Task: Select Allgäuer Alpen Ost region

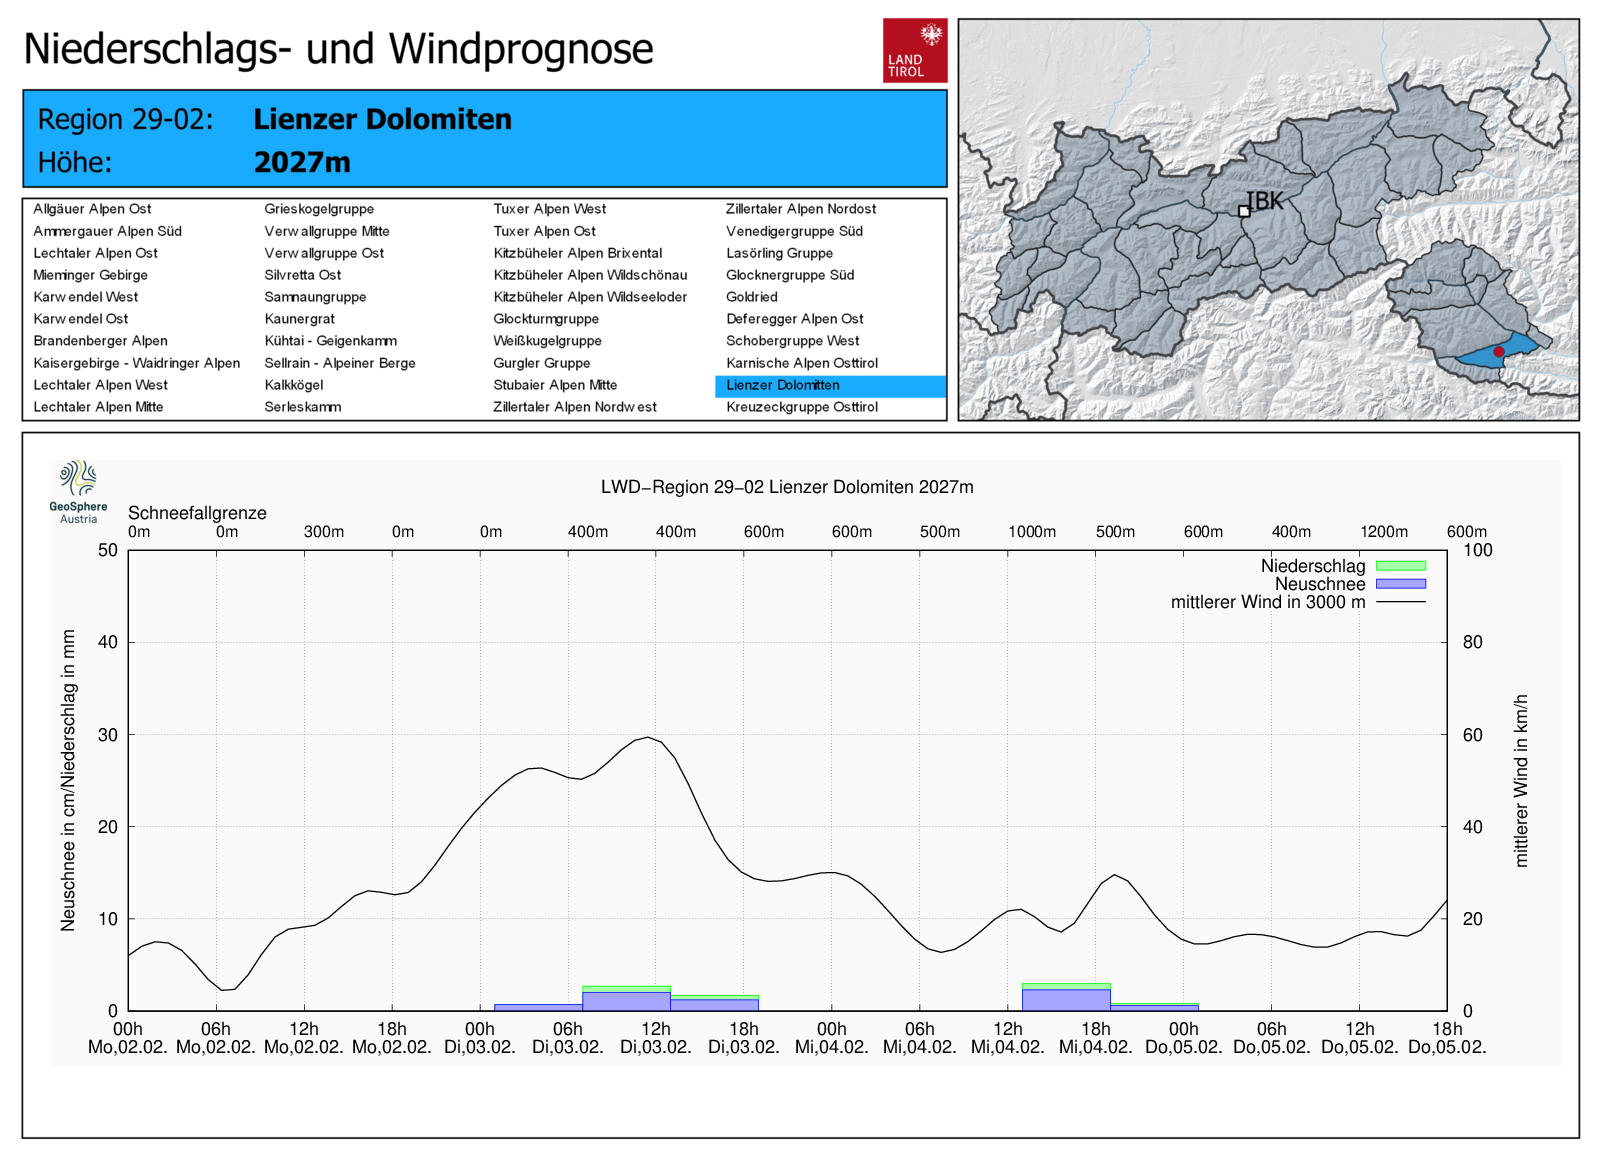Action: pos(92,209)
